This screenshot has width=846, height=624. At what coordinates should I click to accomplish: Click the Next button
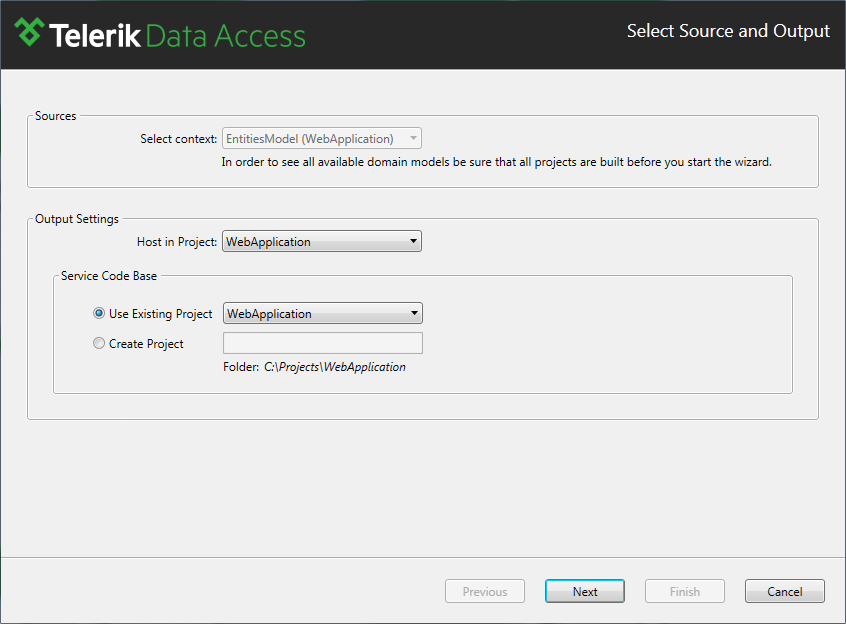[585, 591]
